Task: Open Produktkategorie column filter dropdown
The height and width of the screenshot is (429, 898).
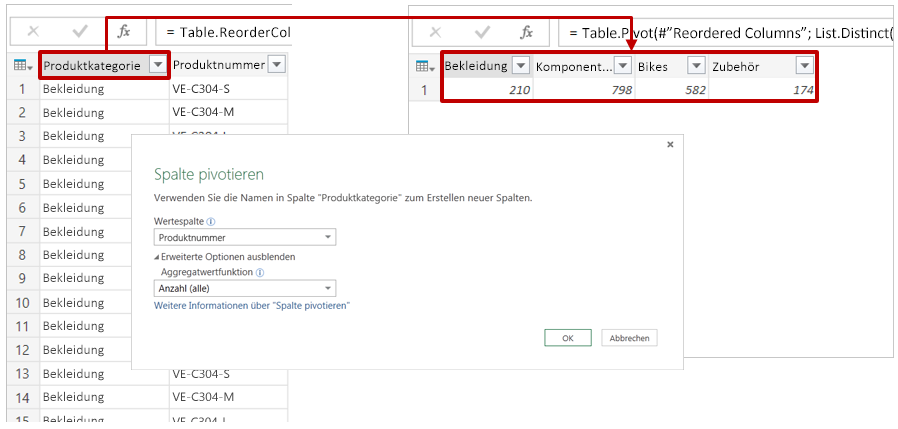Action: (x=157, y=66)
